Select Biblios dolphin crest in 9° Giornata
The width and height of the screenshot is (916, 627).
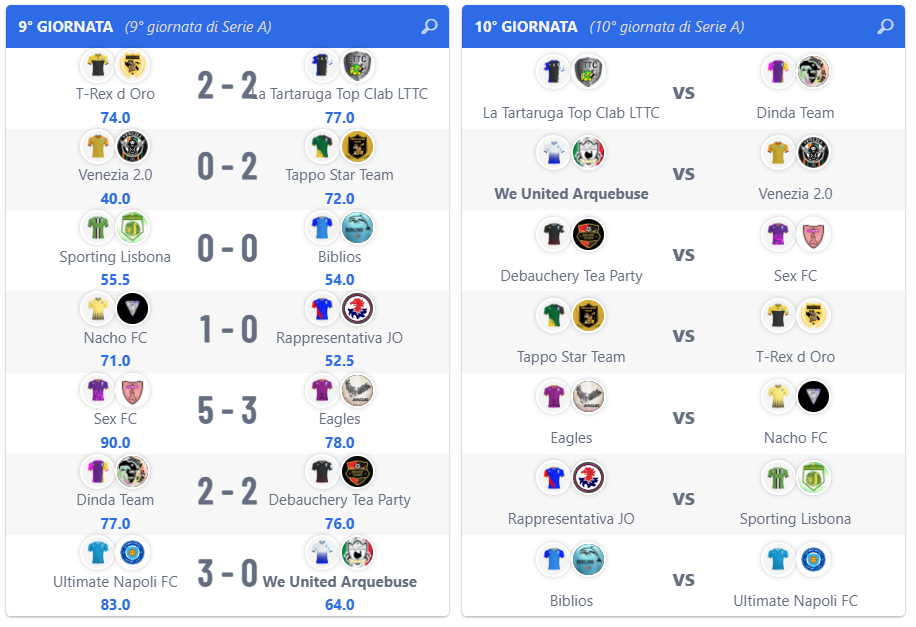357,227
